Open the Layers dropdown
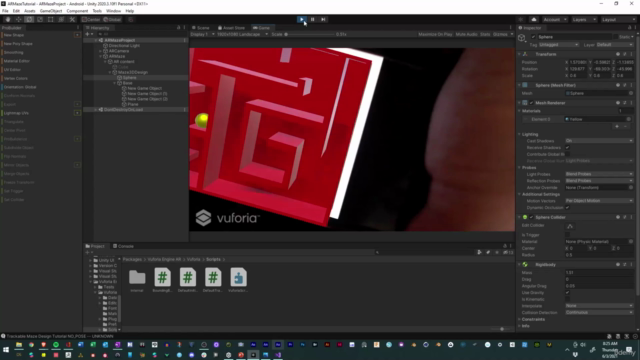 pos(584,20)
